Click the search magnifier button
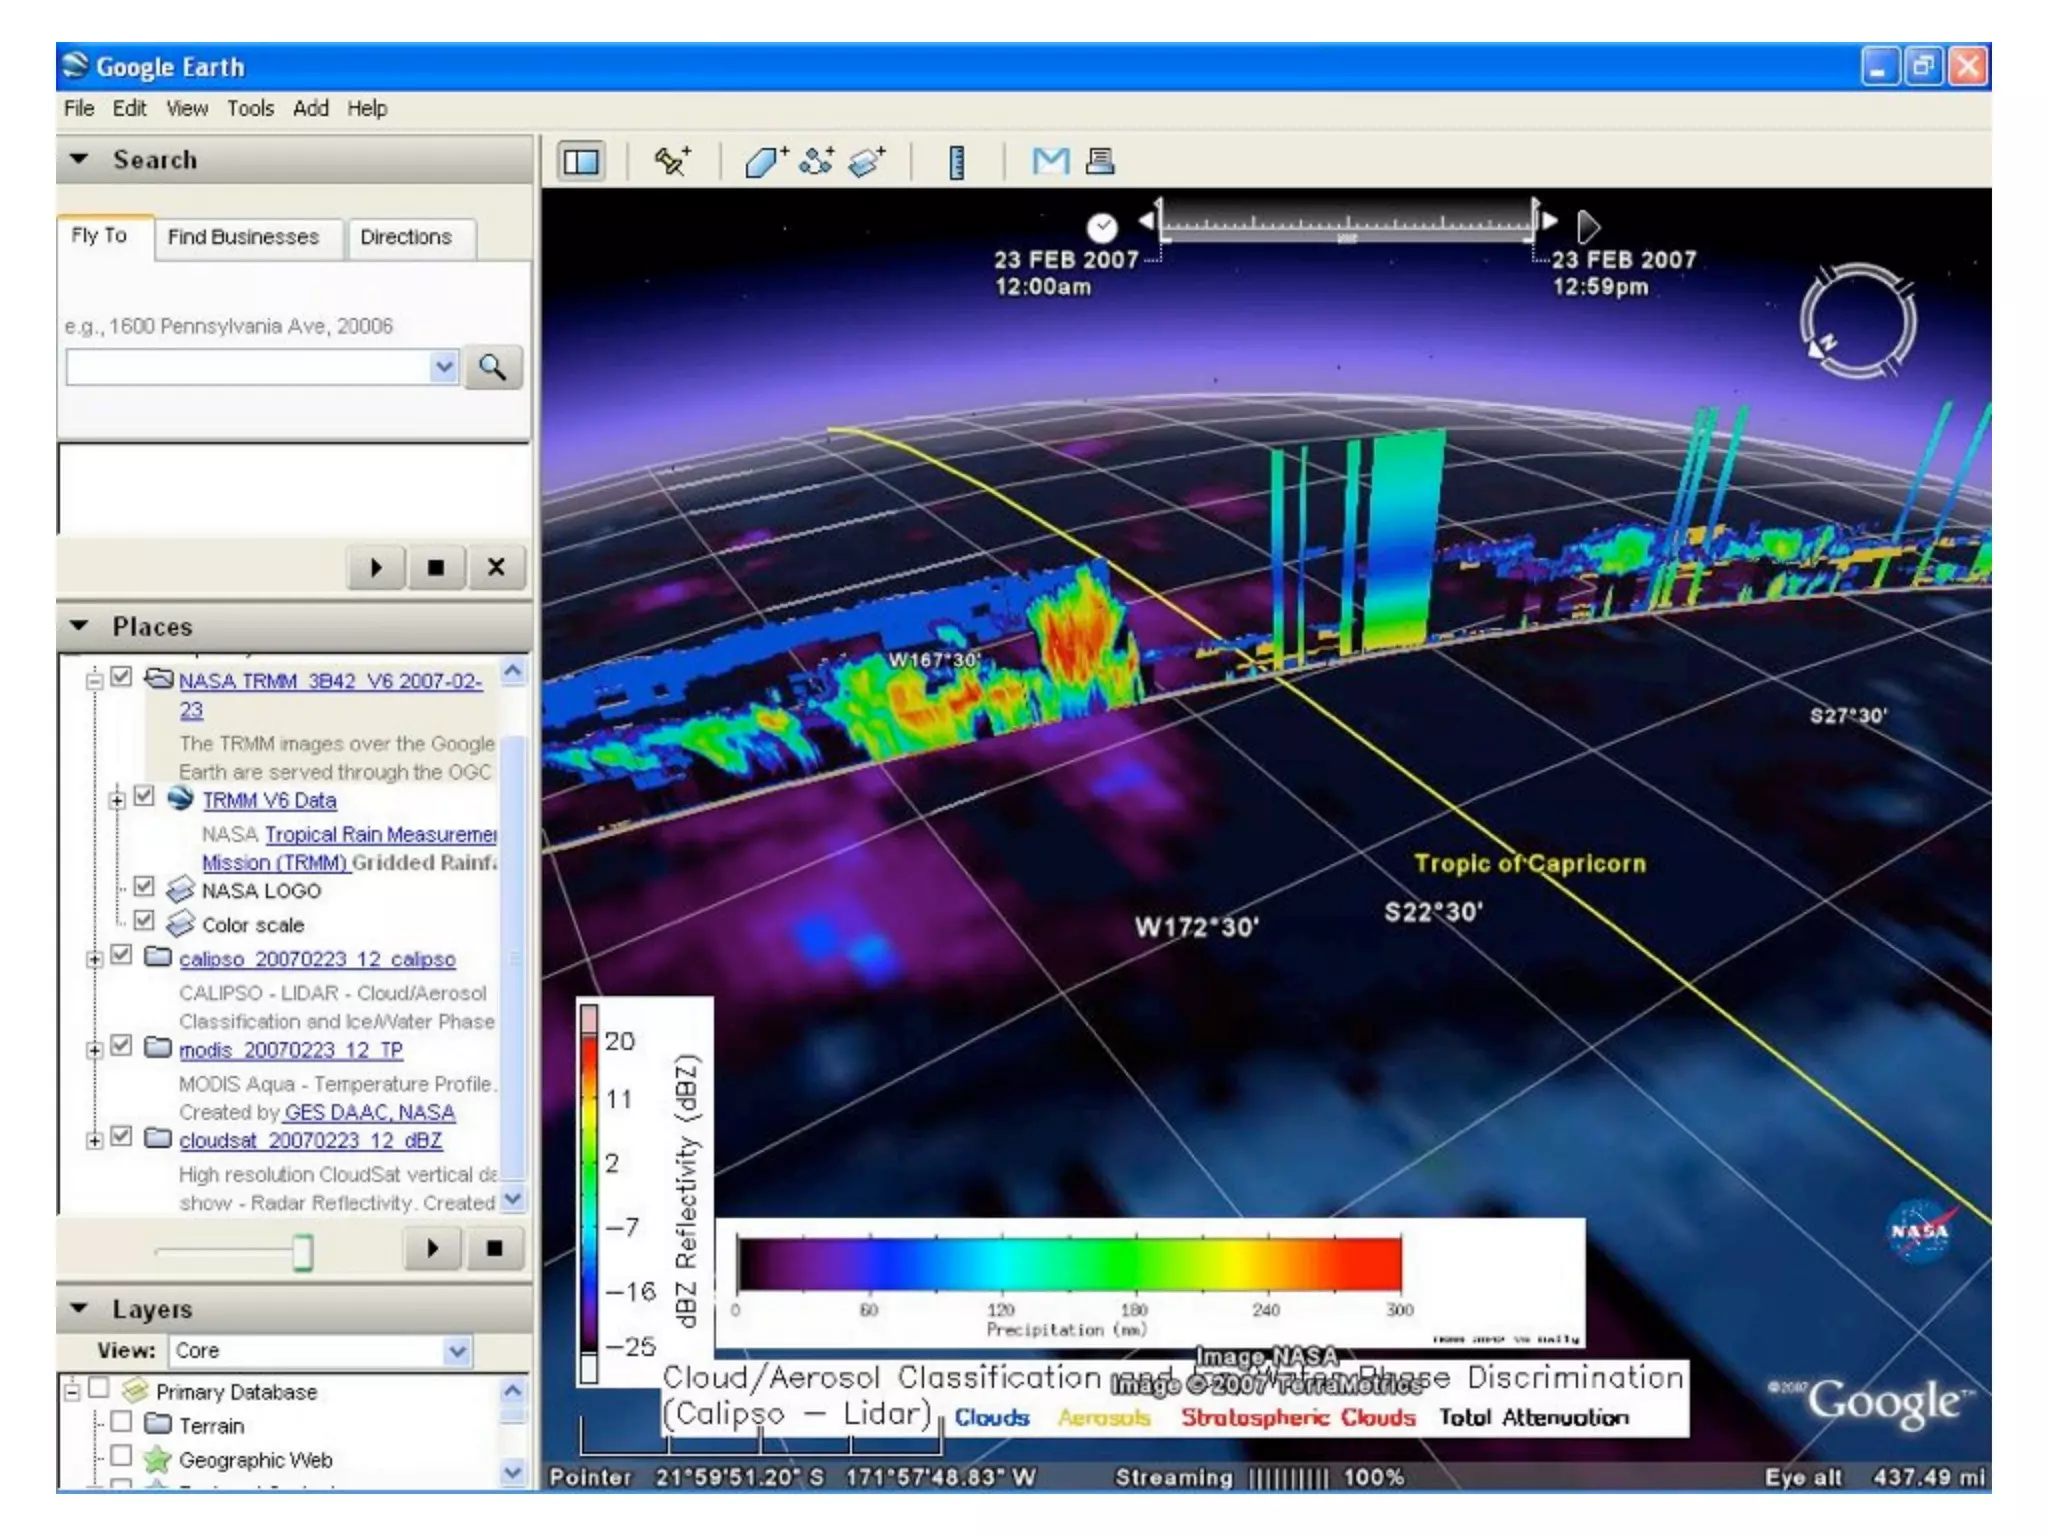This screenshot has height=1536, width=2048. pyautogui.click(x=492, y=367)
